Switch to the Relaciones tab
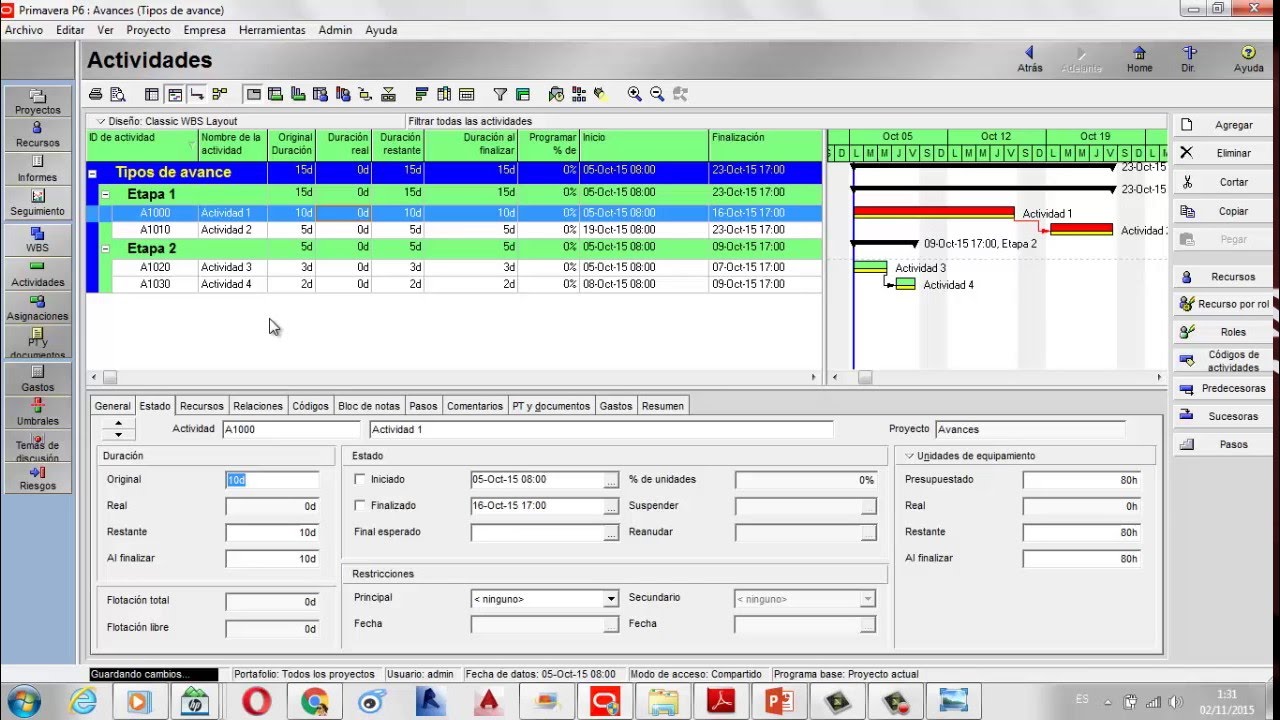Viewport: 1280px width, 720px height. [x=257, y=406]
